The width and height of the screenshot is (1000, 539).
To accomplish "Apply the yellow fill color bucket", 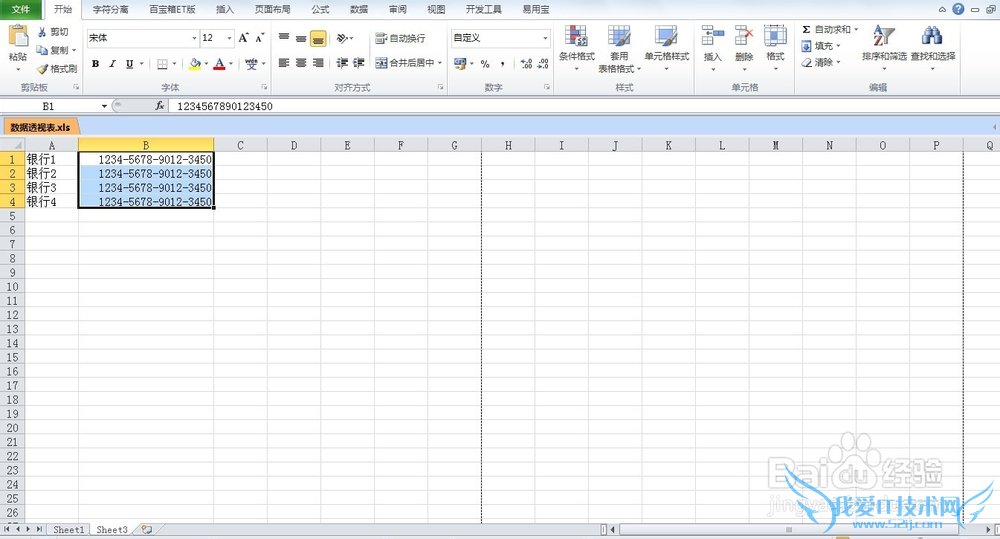I will [195, 64].
